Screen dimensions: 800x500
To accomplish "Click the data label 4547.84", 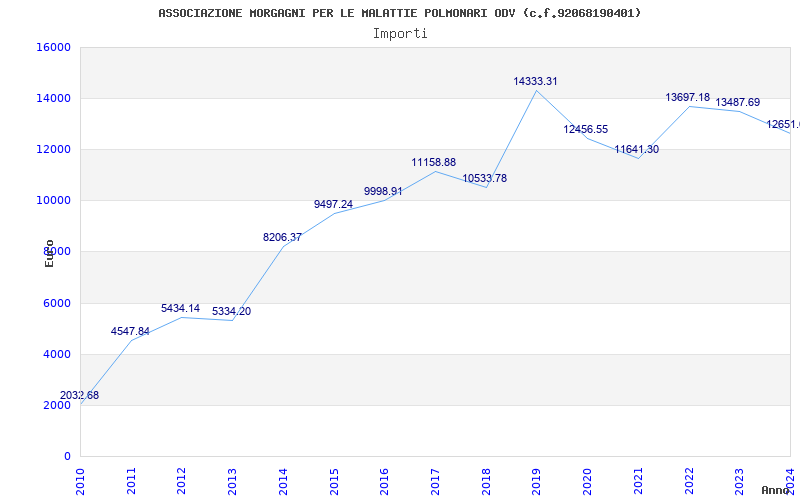I will pyautogui.click(x=130, y=332).
